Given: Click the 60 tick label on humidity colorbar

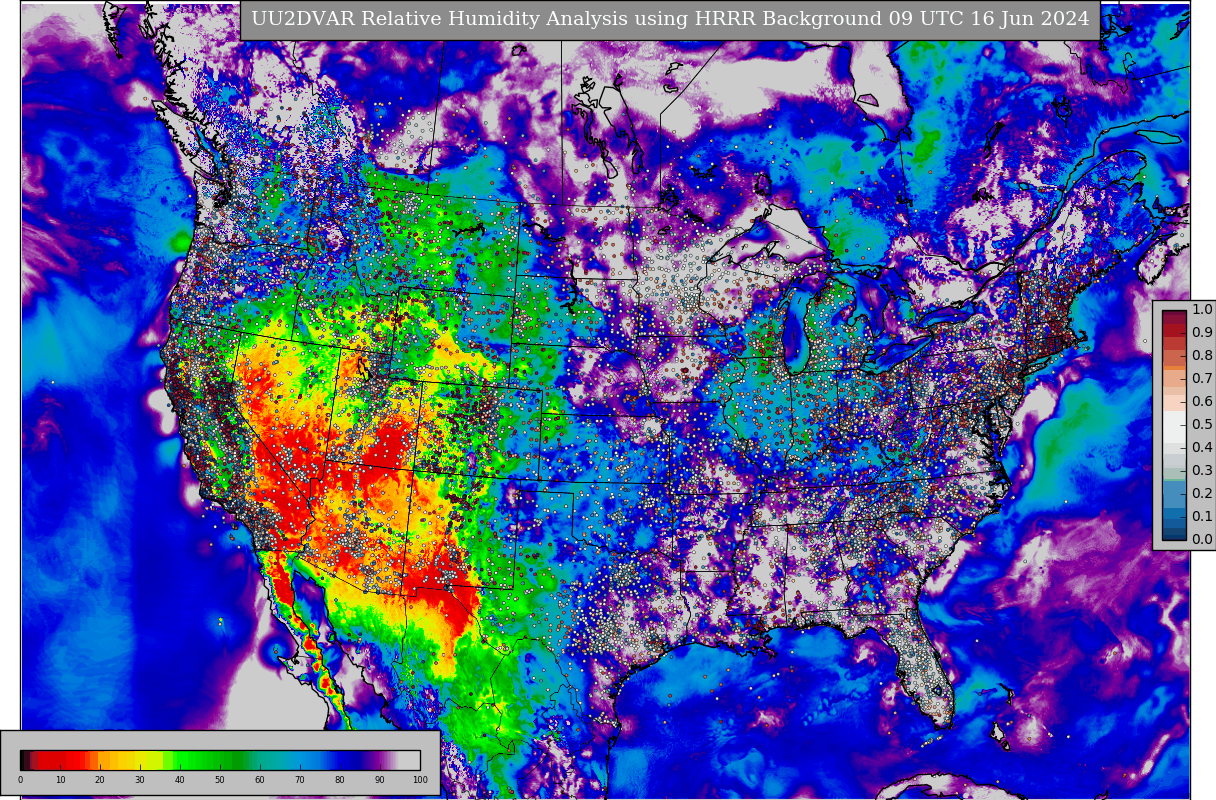Looking at the screenshot, I should point(260,779).
